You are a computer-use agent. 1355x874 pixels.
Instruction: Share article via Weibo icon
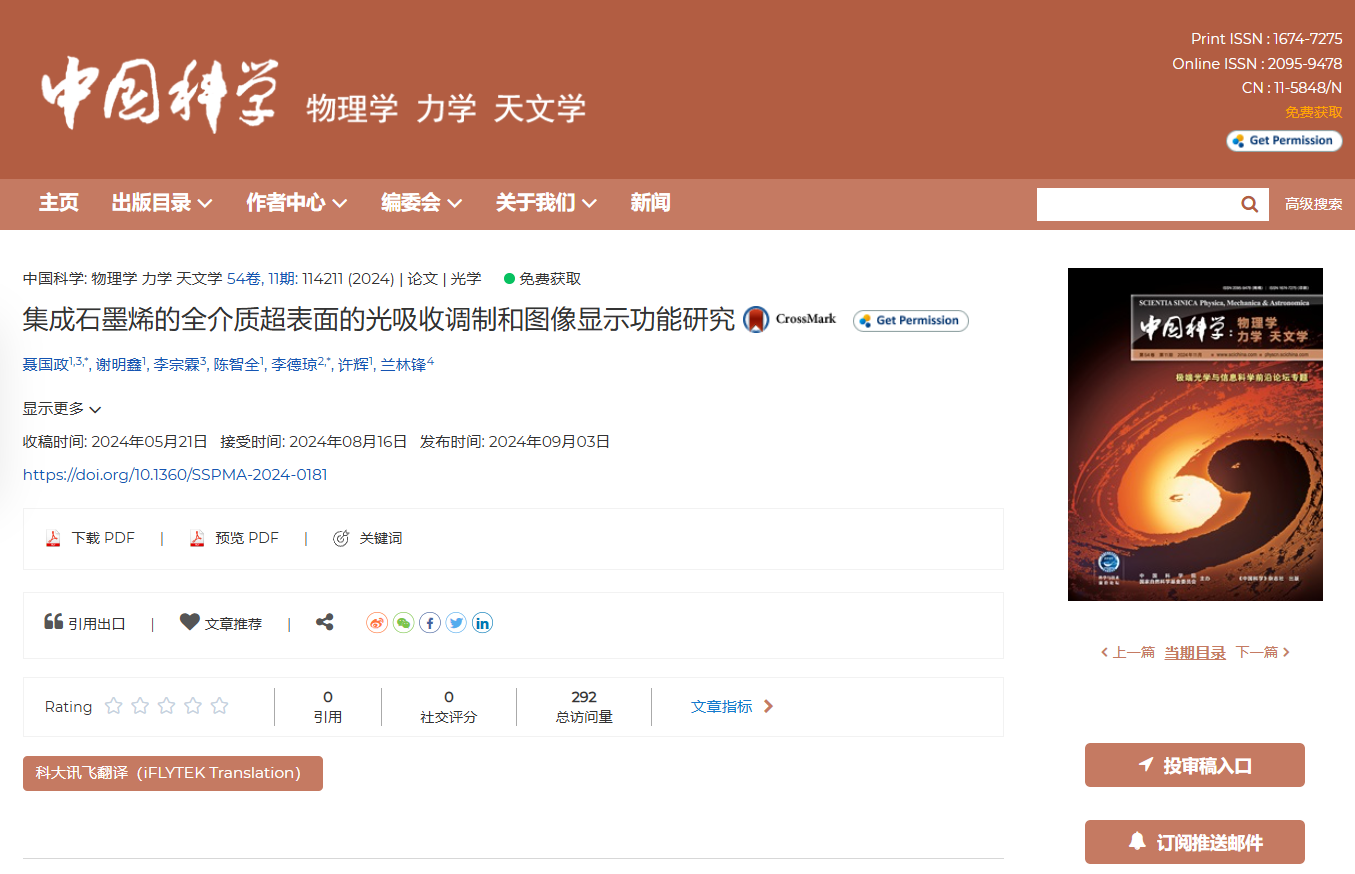[377, 623]
